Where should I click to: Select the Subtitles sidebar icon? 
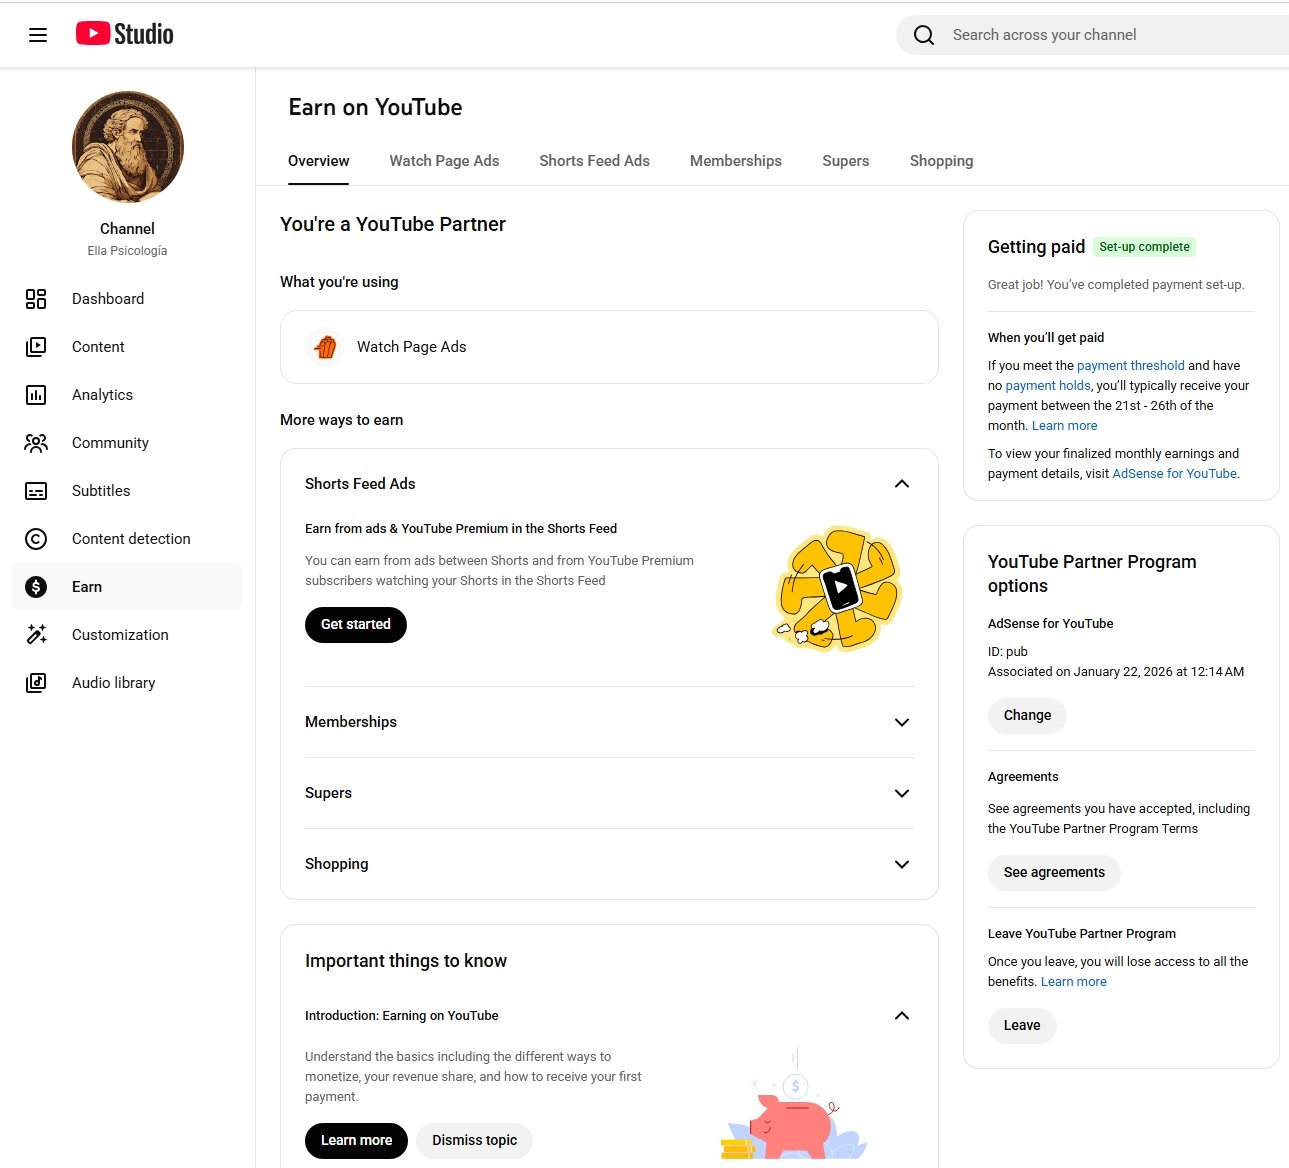click(36, 491)
